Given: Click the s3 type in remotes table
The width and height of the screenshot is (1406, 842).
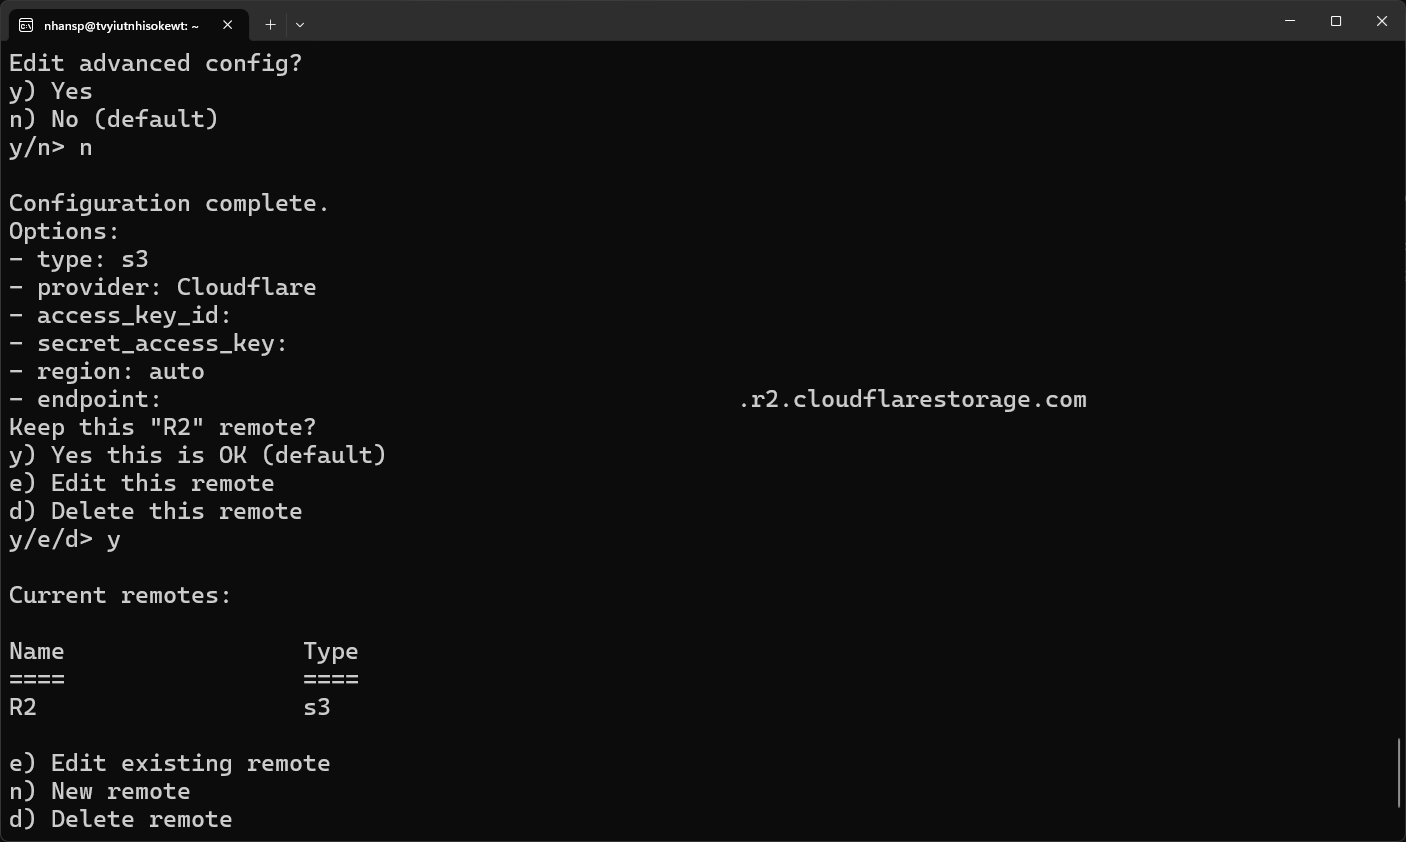Looking at the screenshot, I should click(x=316, y=707).
